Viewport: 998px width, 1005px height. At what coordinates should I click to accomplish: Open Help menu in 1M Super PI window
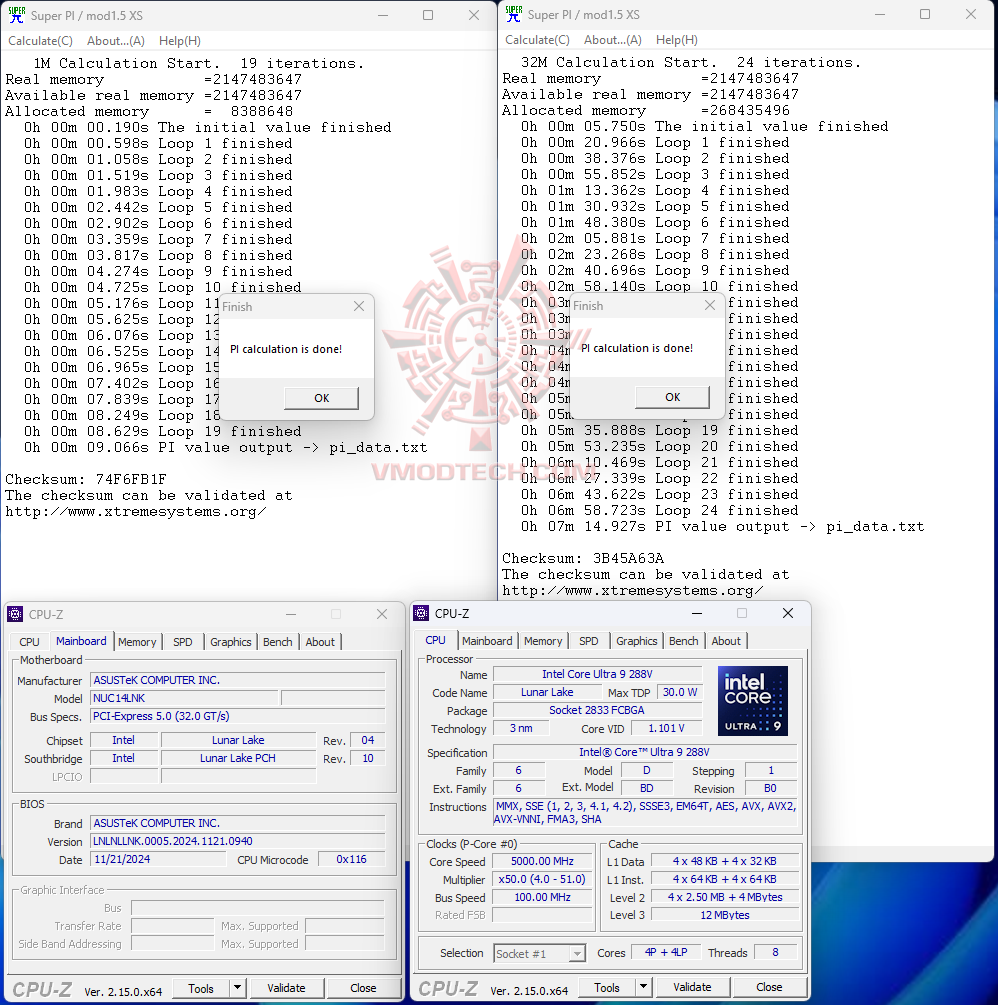179,41
